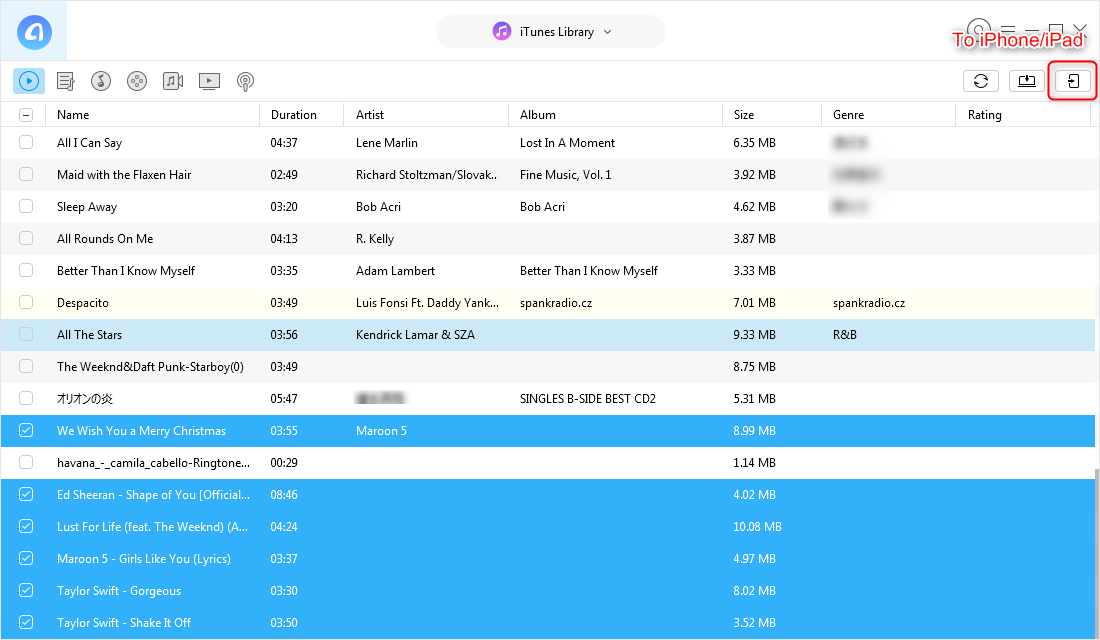Screen dimensions: 1100x640
Task: Uncheck Taylor Swift - Gorgeous
Action: pos(26,590)
